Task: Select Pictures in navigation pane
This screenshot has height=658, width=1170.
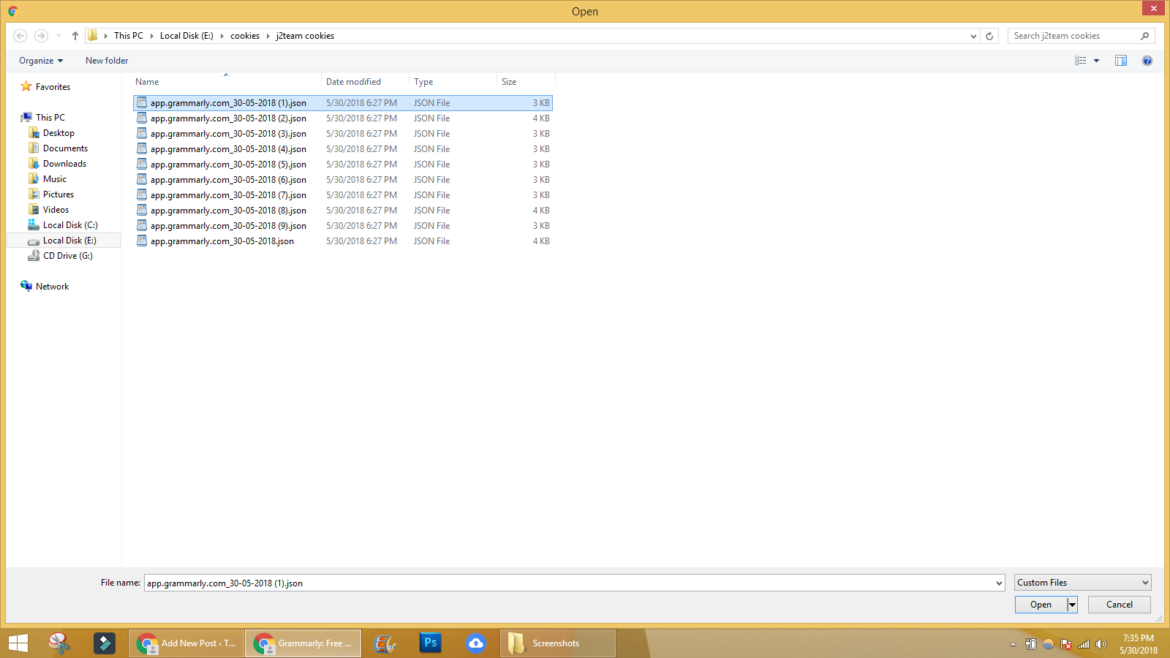Action: pos(58,195)
